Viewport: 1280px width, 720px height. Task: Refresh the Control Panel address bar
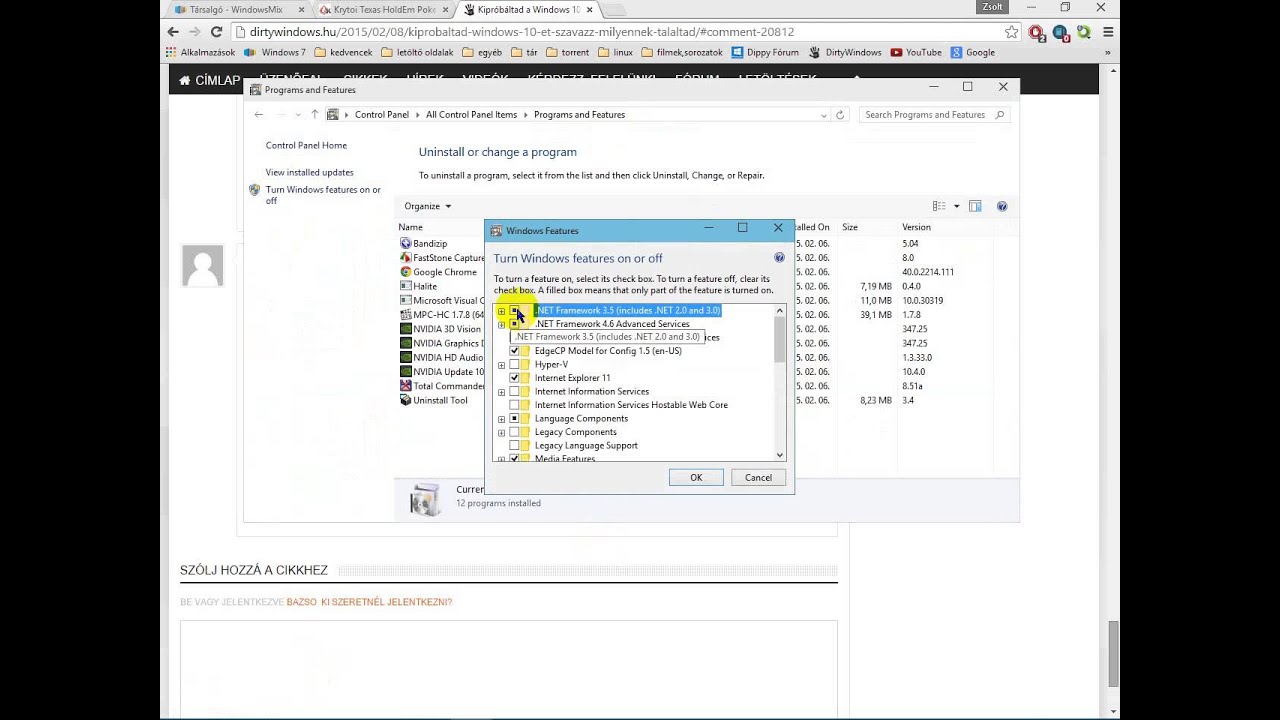840,115
